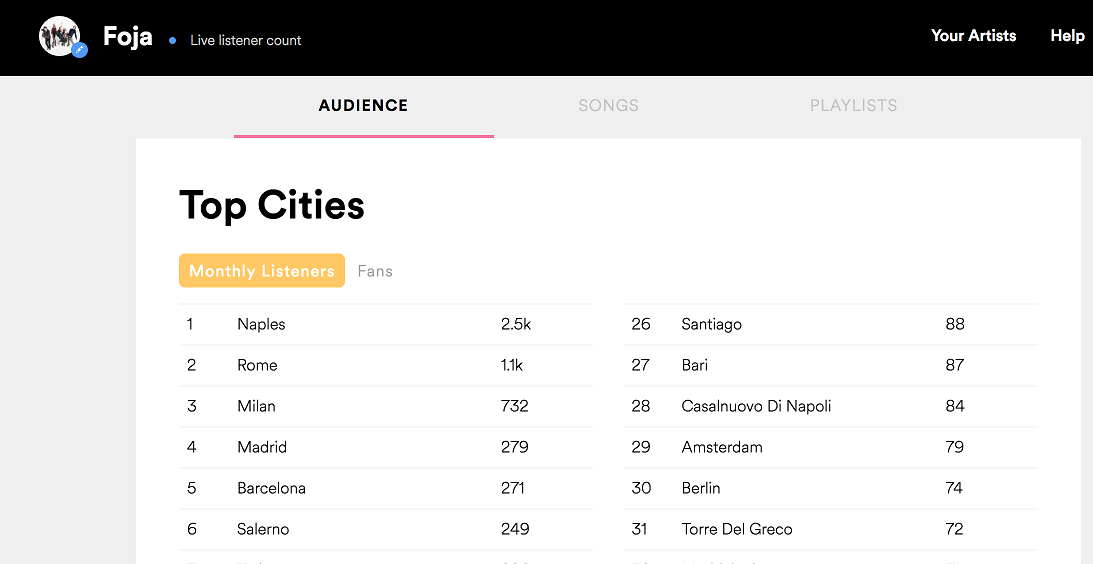This screenshot has height=564, width=1093.
Task: Open the Live listener count link
Action: pyautogui.click(x=245, y=41)
